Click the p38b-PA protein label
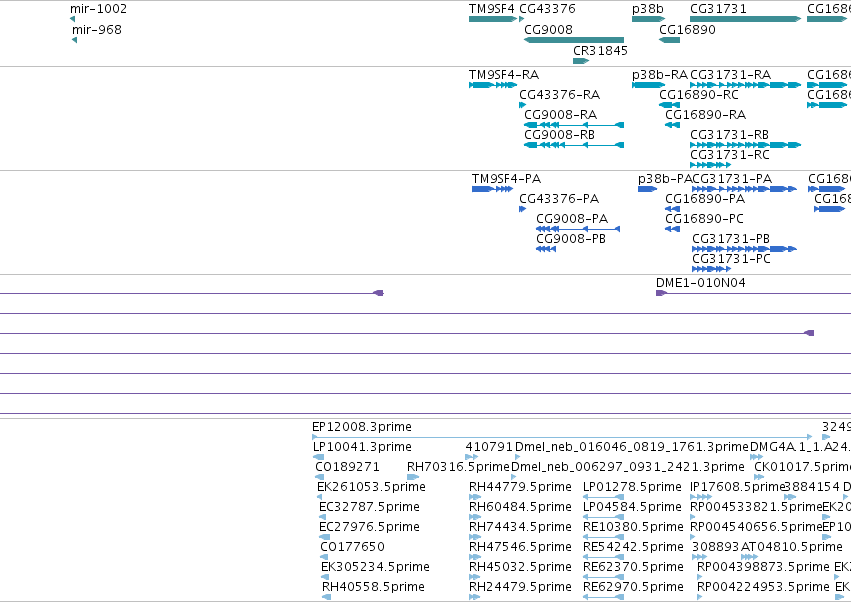 point(665,179)
